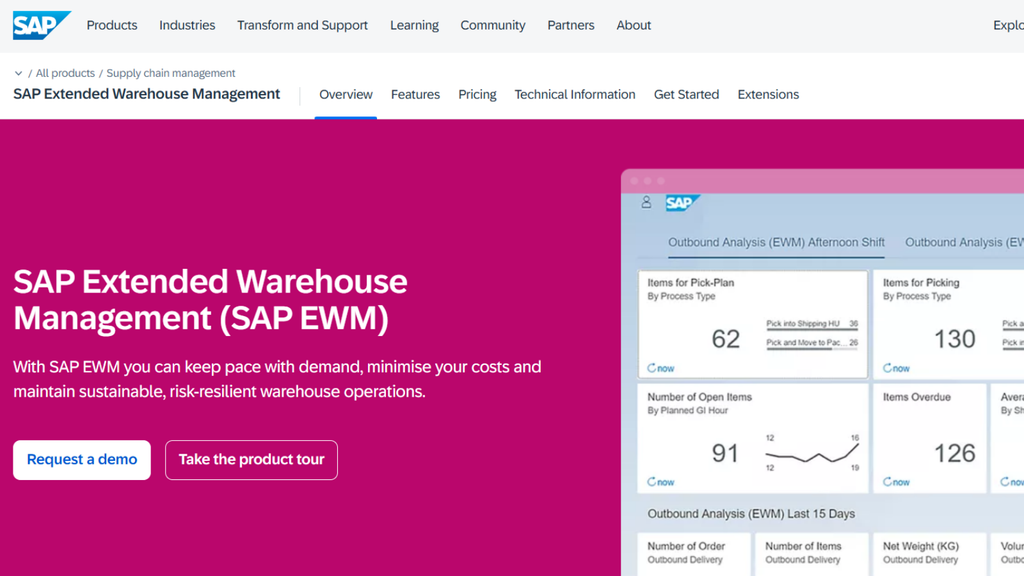Click the SAP logo inside dashboard preview
The height and width of the screenshot is (576, 1024).
682,203
